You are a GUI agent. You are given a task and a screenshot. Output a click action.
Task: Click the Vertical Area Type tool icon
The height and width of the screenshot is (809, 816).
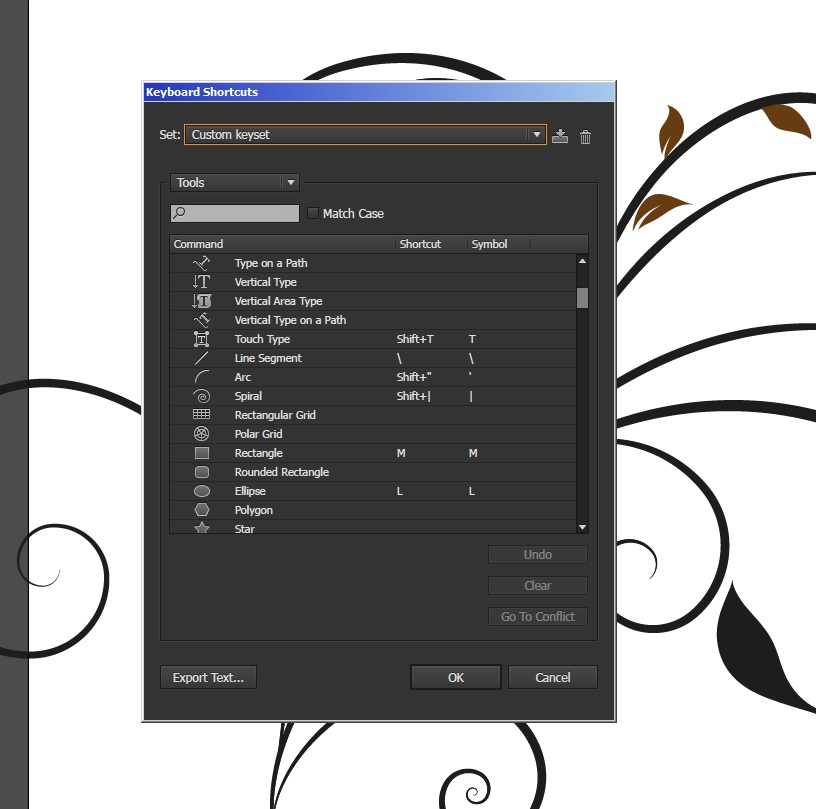tap(201, 301)
